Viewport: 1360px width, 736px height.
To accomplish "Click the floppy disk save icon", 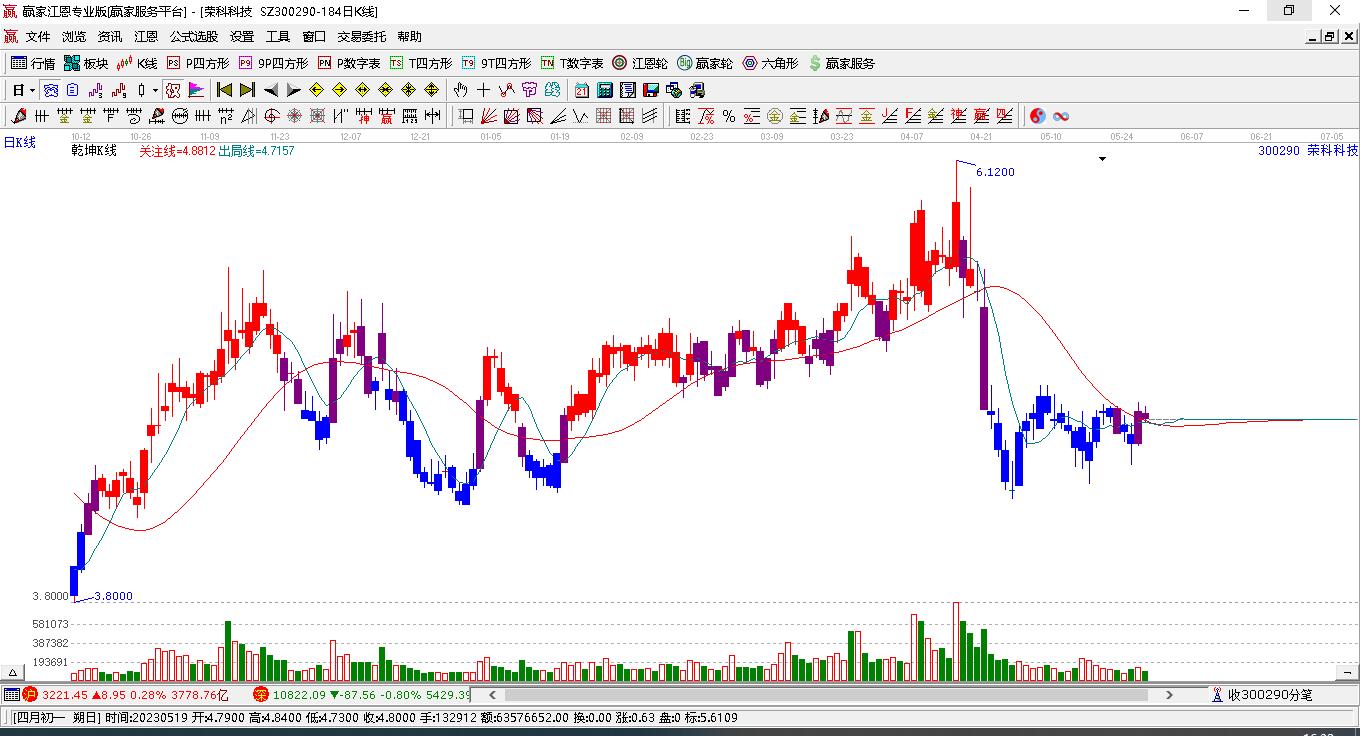I will 651,90.
